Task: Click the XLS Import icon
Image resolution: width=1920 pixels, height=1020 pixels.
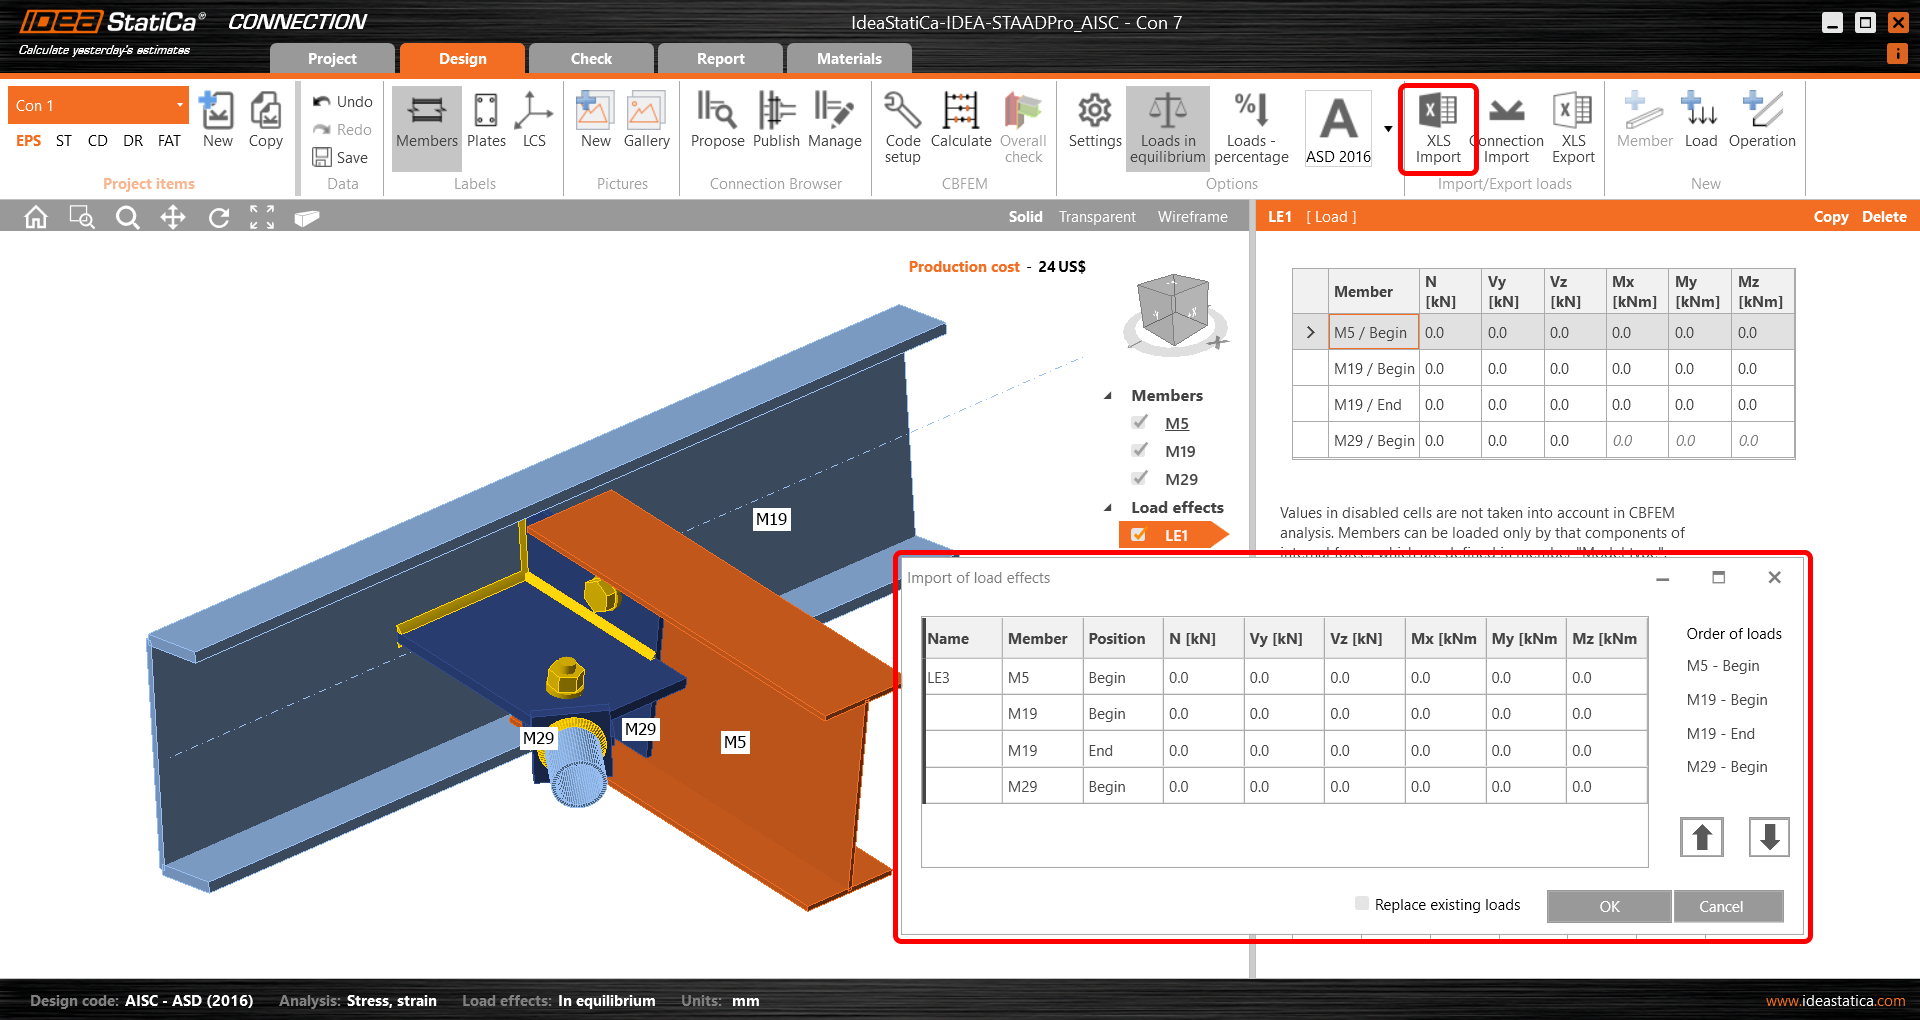Action: (1437, 128)
